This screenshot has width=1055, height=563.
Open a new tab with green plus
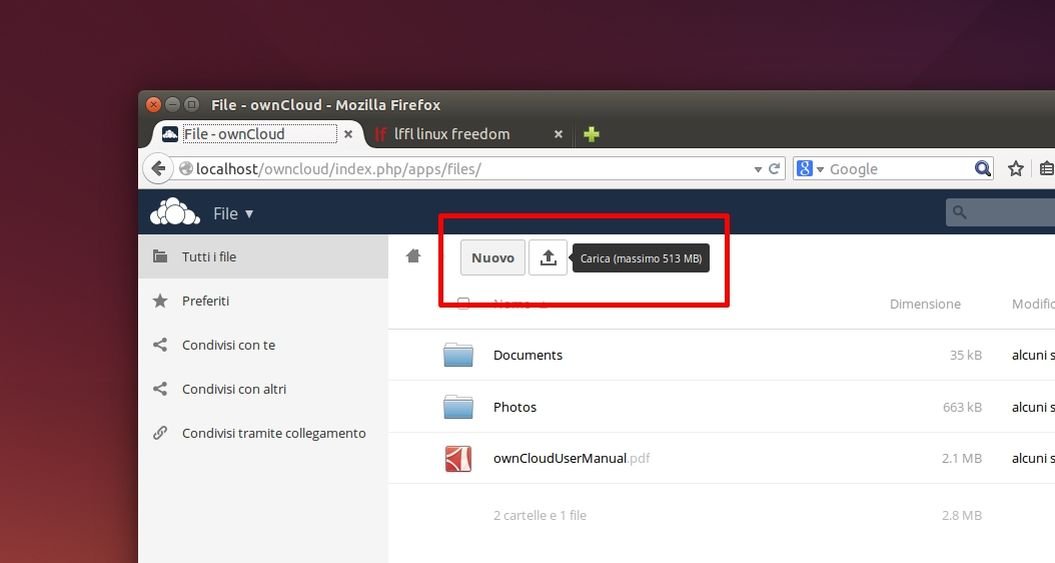591,135
